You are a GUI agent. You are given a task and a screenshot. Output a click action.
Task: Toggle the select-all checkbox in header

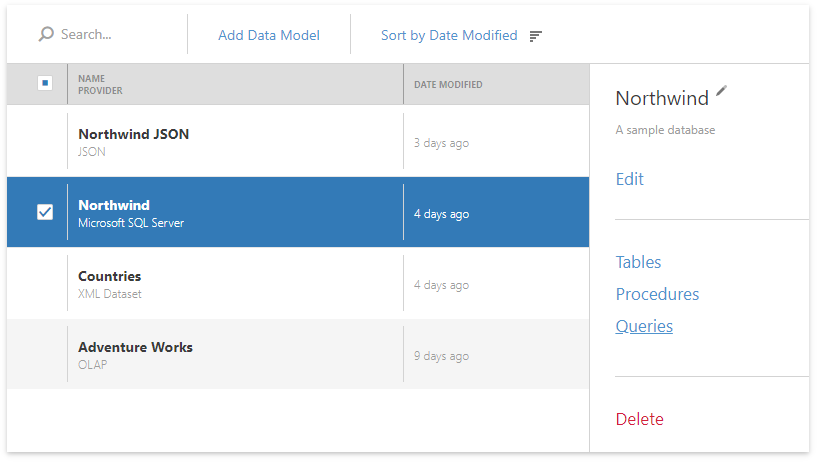[x=45, y=83]
